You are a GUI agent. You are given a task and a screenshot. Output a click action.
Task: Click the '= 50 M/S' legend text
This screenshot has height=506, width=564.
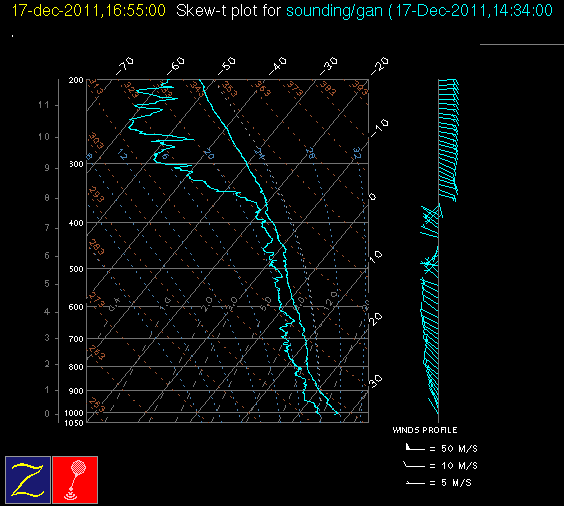tap(454, 448)
